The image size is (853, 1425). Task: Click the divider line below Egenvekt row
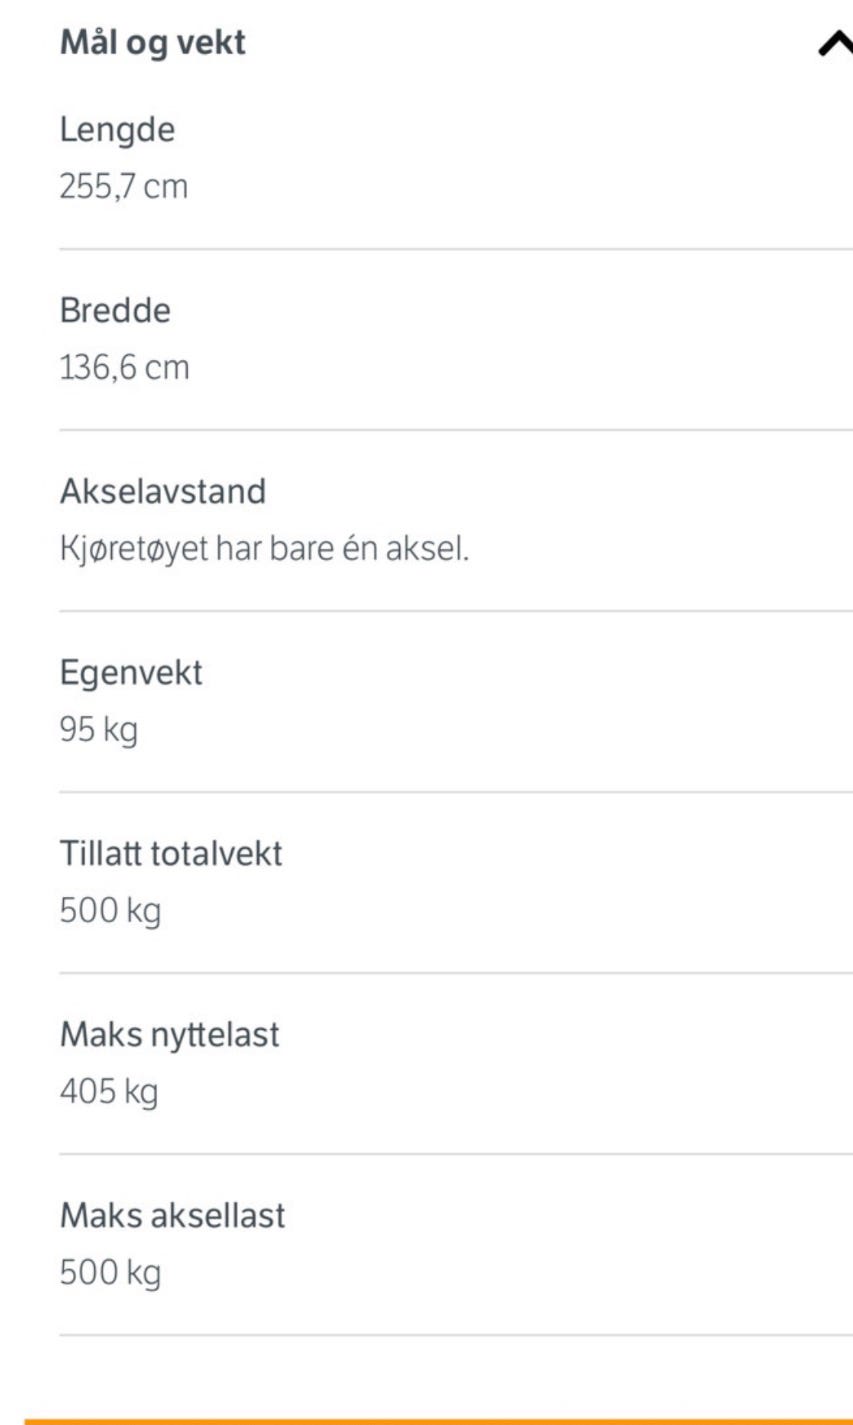(456, 792)
